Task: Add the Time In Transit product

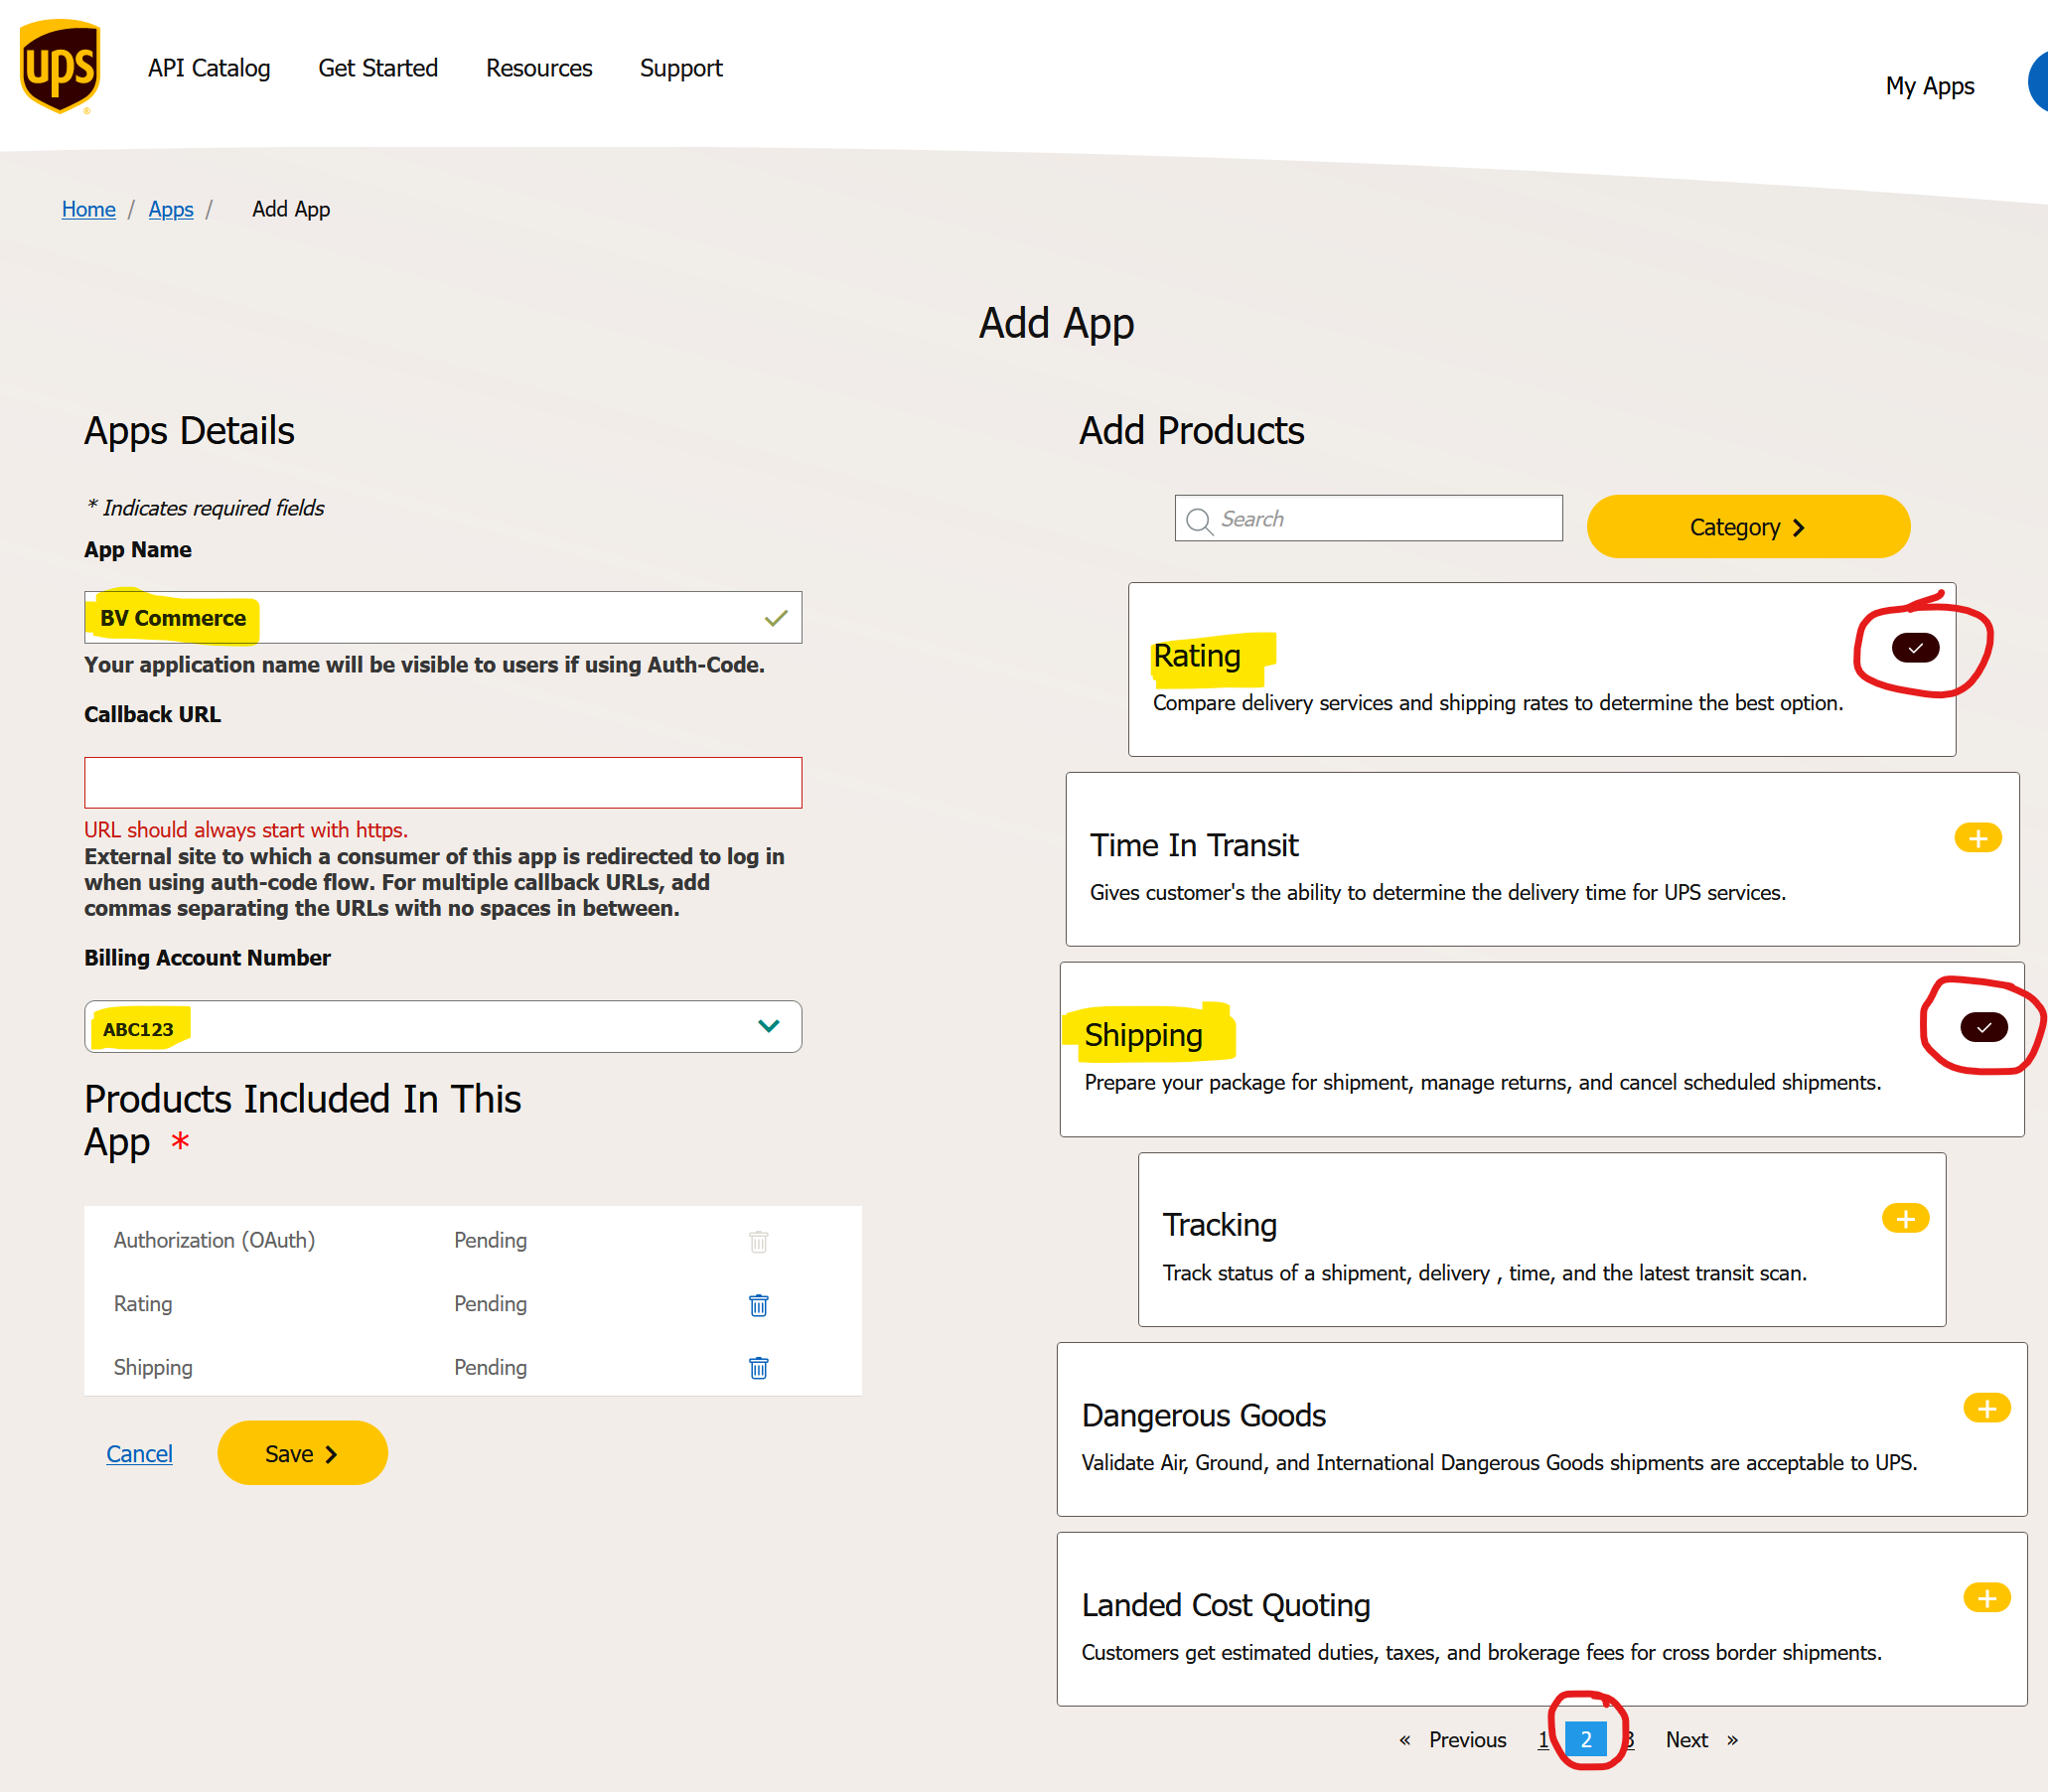Action: 1978,838
